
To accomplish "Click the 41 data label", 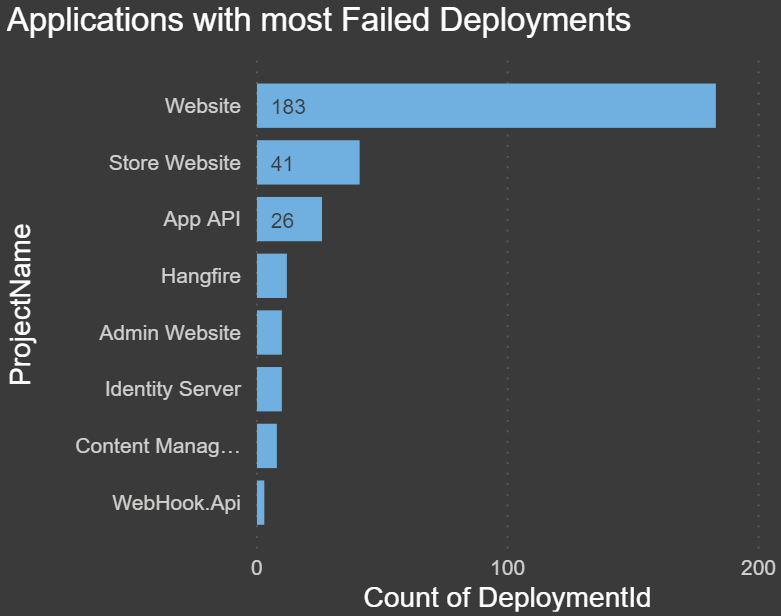I will 282,164.
